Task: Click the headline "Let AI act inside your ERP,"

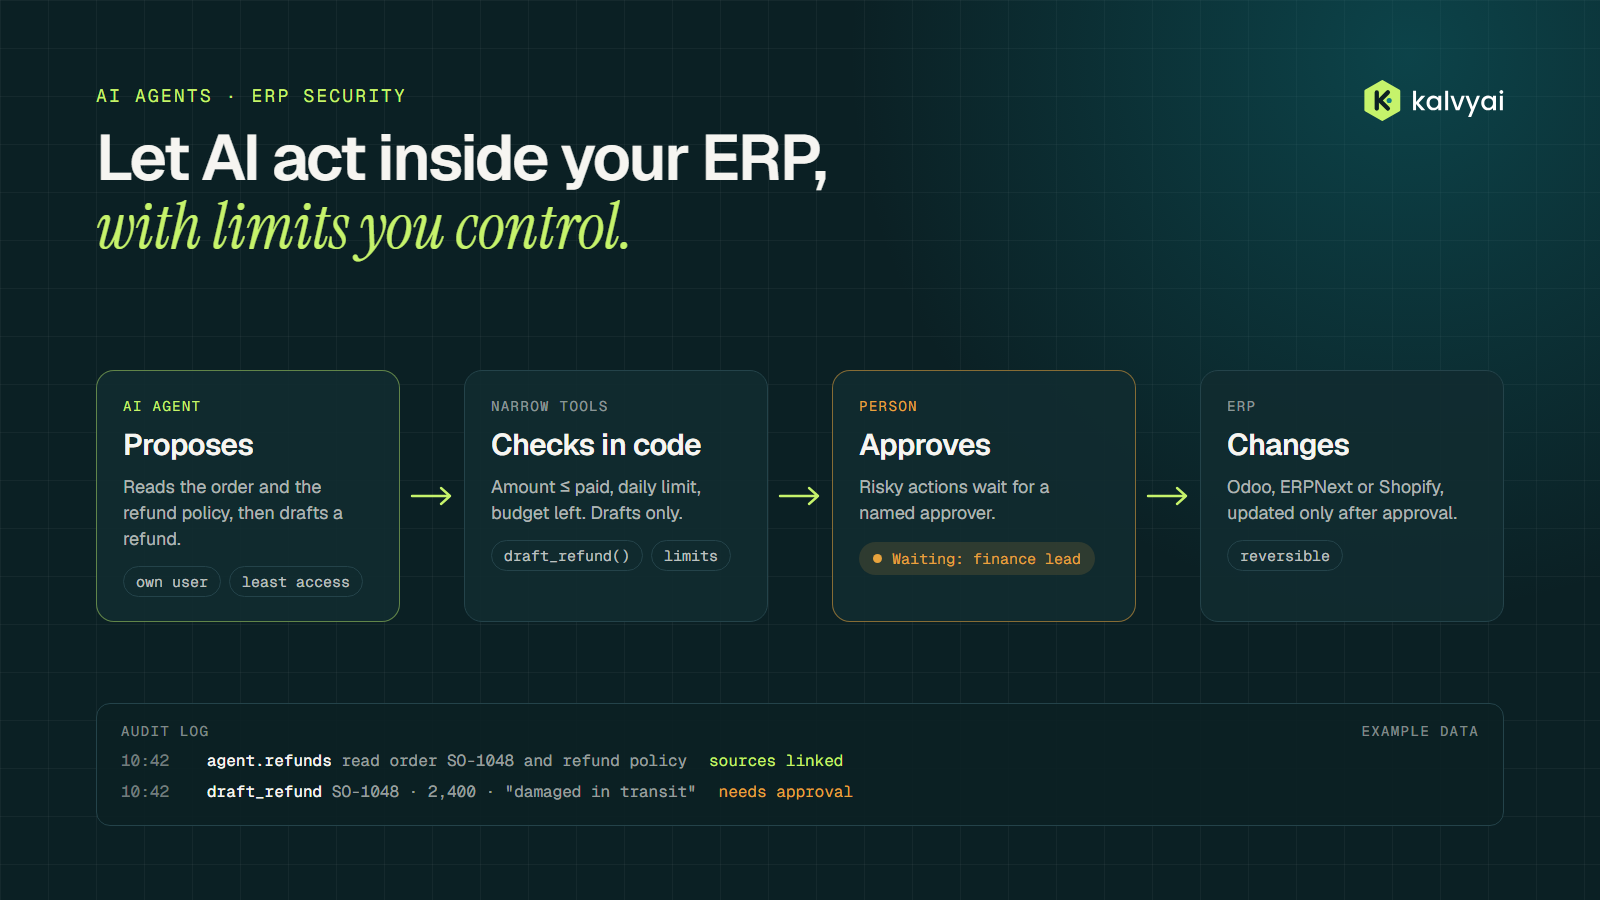Action: (x=462, y=159)
